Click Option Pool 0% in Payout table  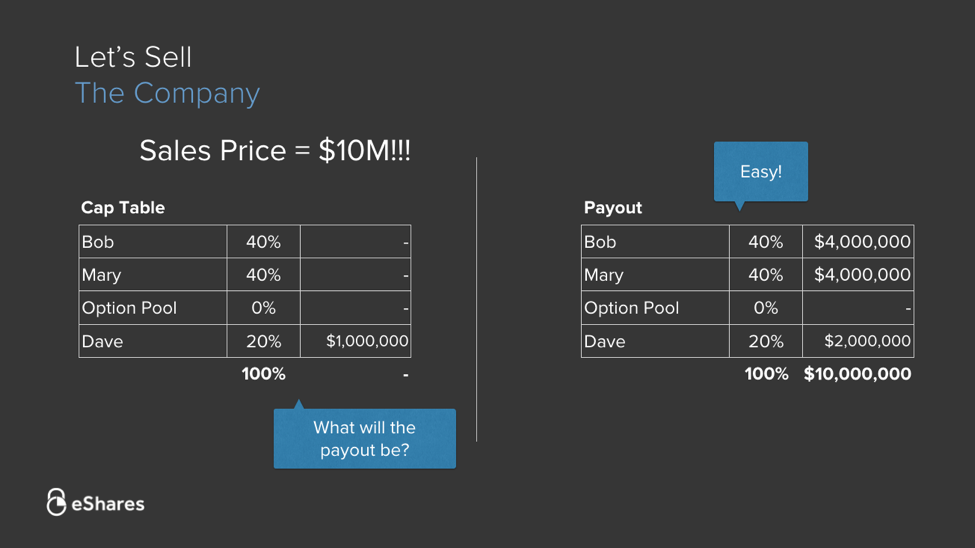pos(765,308)
